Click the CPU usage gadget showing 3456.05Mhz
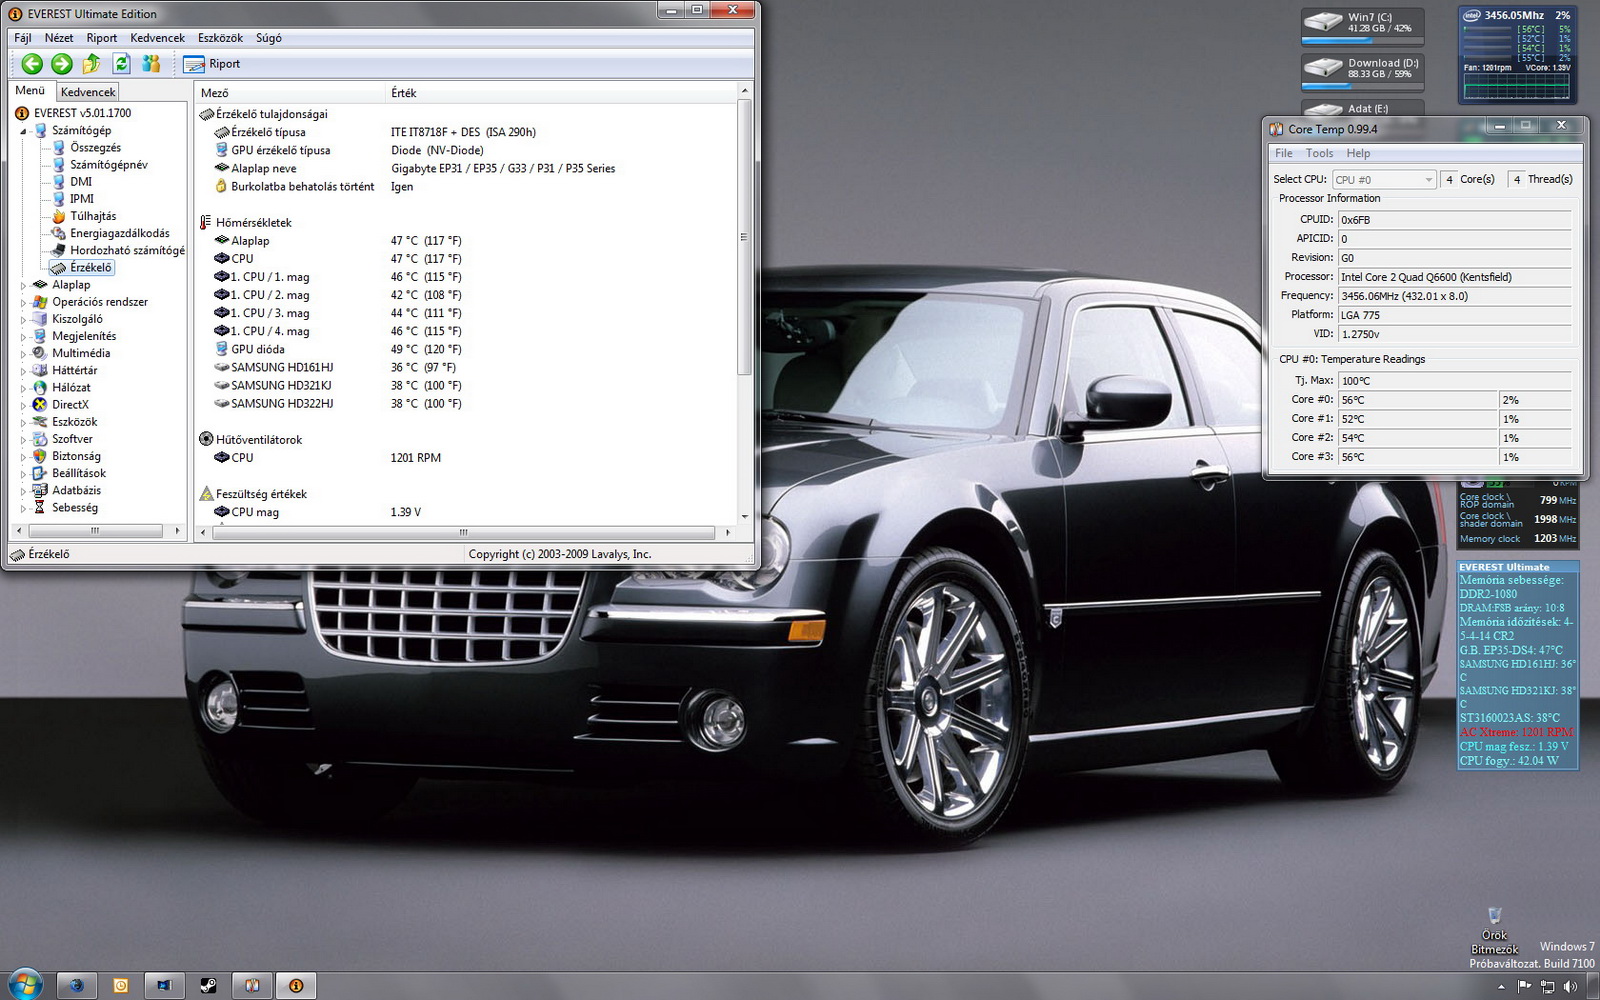1600x1000 pixels. click(1516, 55)
